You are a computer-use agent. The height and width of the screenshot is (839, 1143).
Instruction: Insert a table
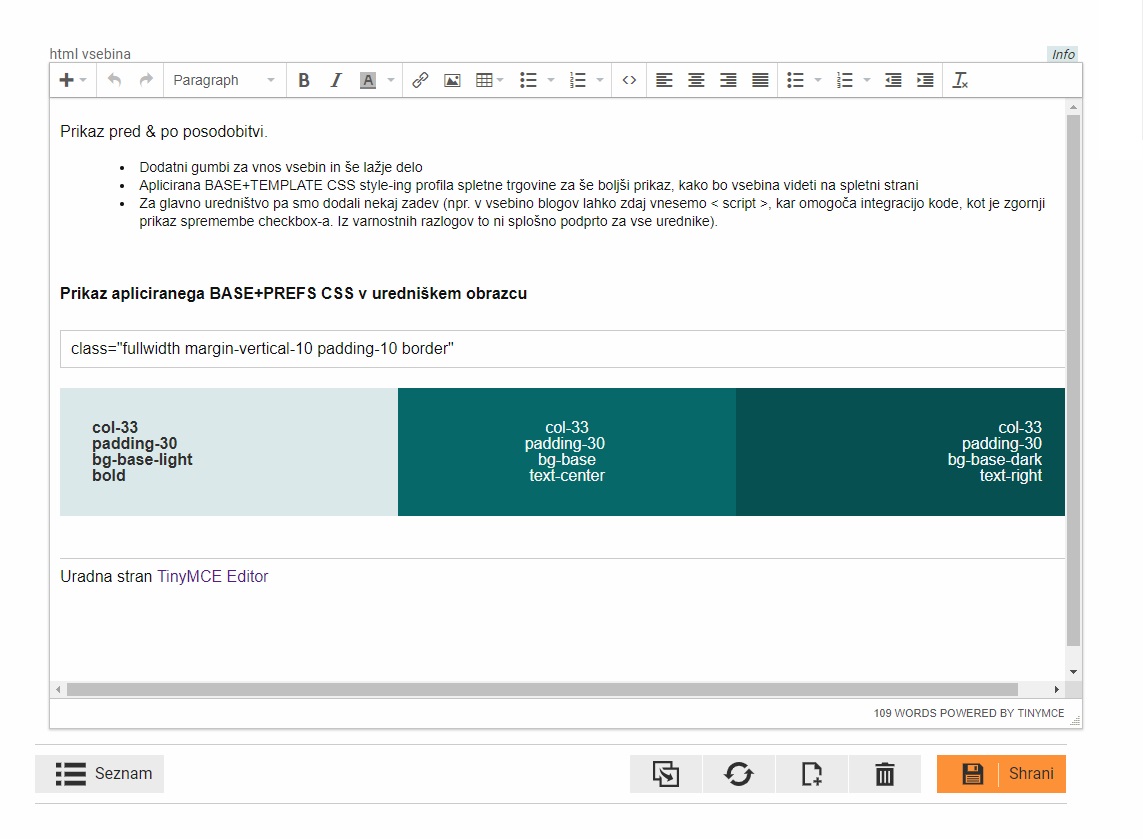pos(485,80)
